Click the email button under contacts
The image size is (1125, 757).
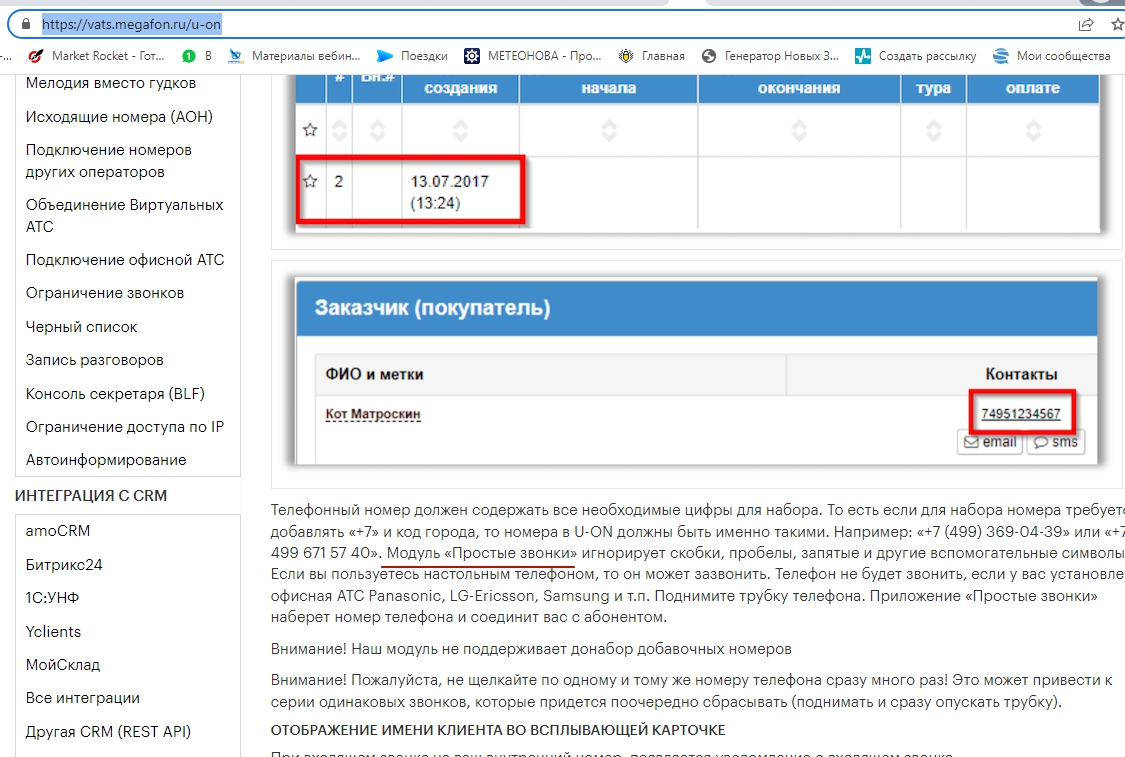(989, 442)
